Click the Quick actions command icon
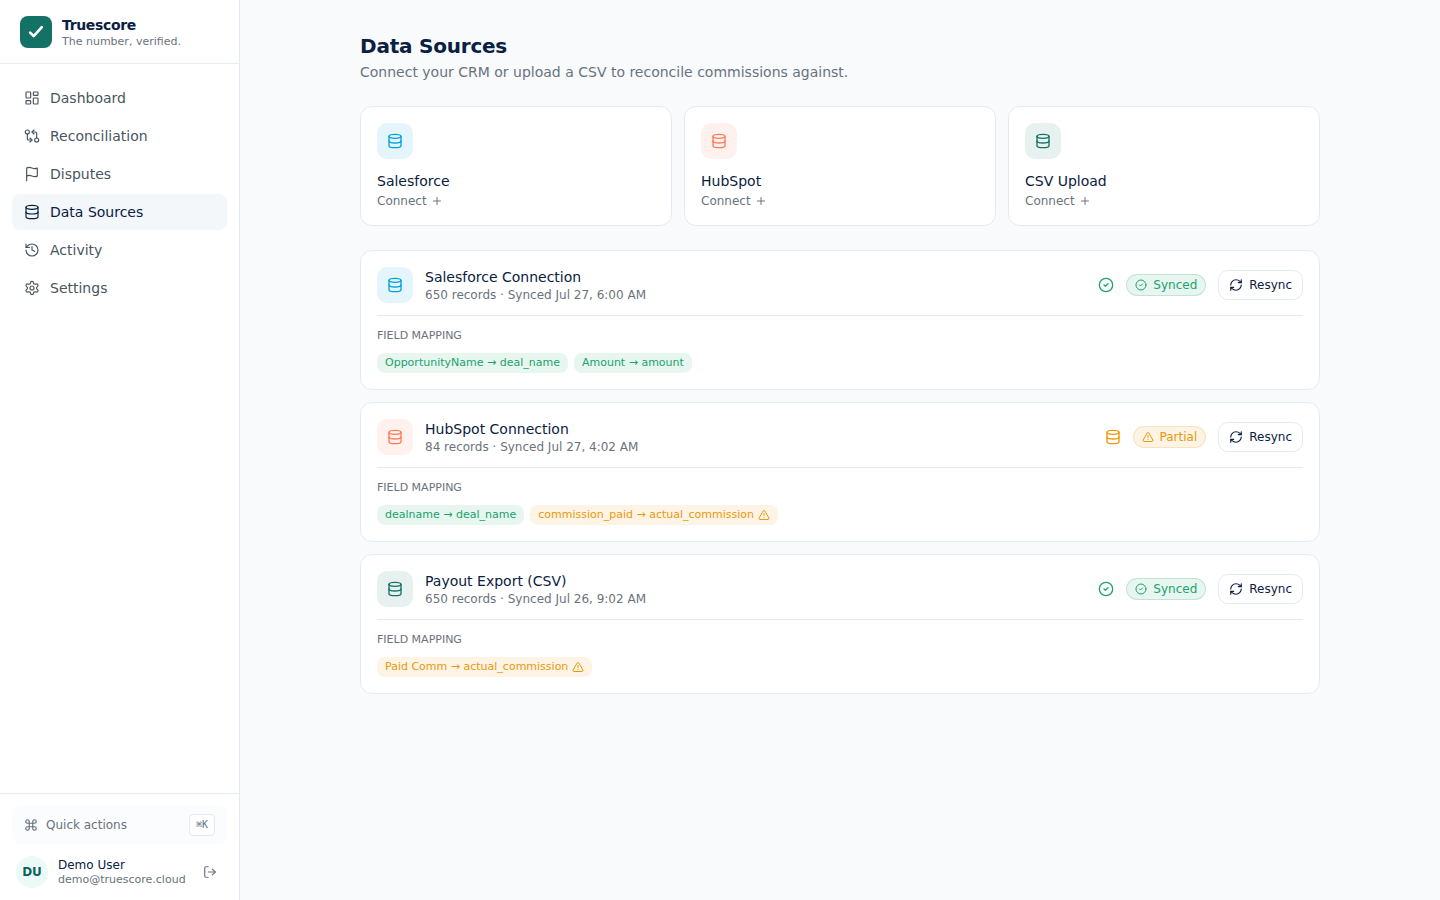Viewport: 1440px width, 900px height. pyautogui.click(x=31, y=825)
